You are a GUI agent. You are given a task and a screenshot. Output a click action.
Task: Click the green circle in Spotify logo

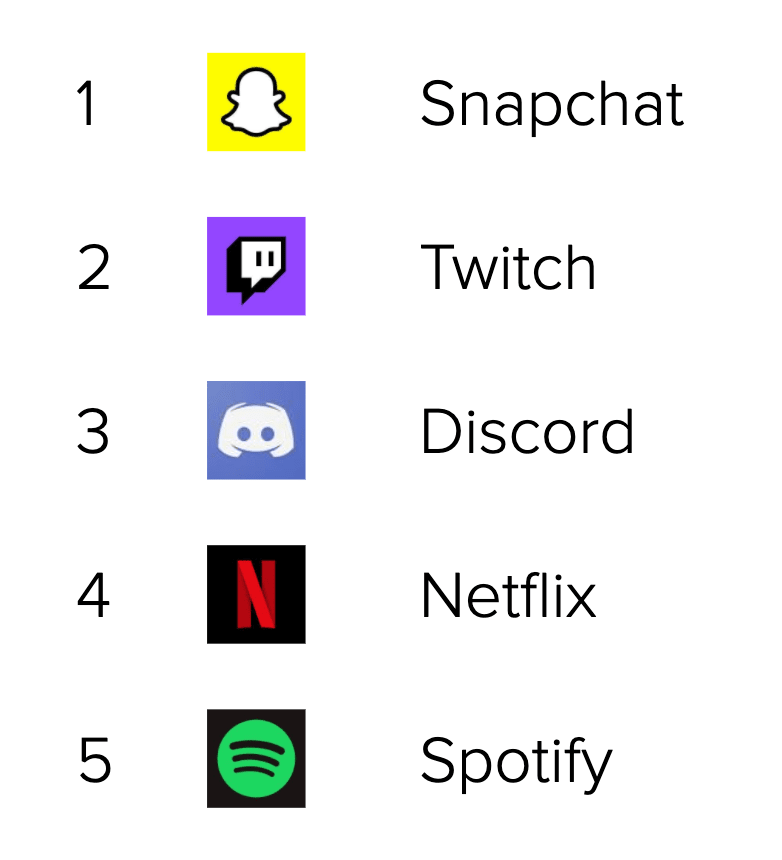point(256,758)
